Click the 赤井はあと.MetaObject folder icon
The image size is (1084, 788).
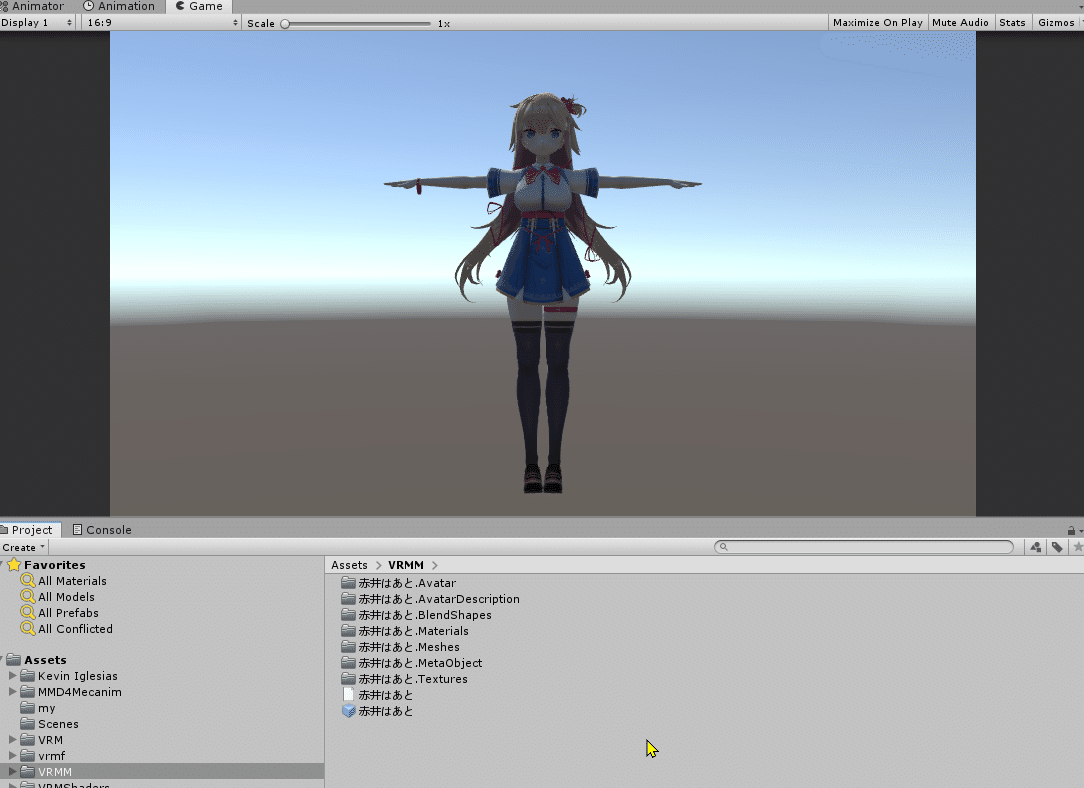[348, 662]
